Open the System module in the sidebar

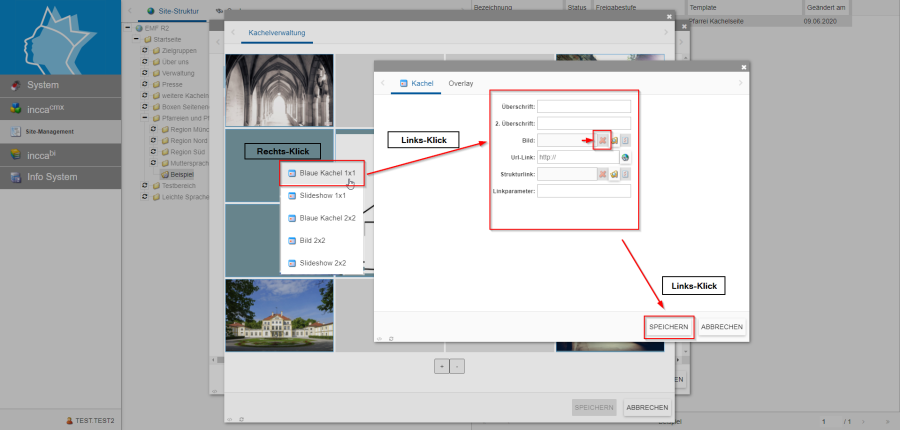(x=60, y=85)
